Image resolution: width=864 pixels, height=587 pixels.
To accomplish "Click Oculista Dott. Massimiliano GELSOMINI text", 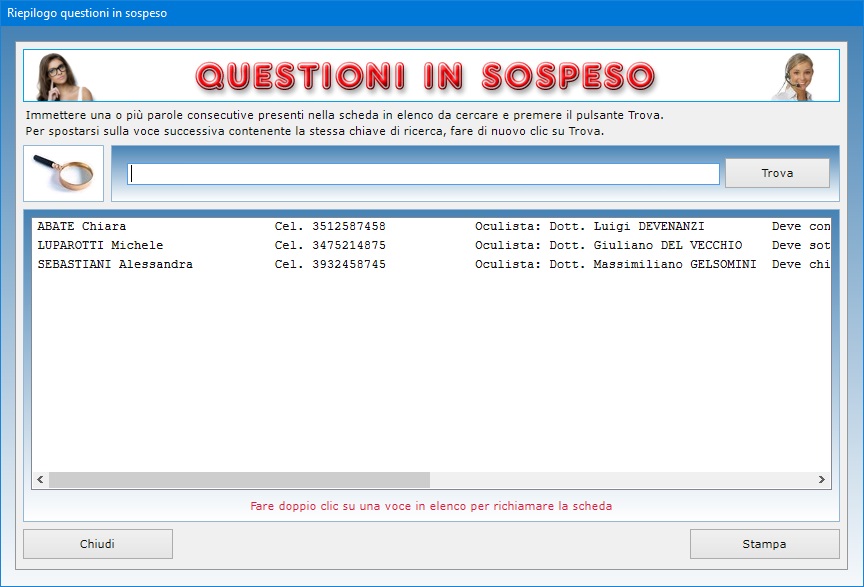I will click(615, 265).
